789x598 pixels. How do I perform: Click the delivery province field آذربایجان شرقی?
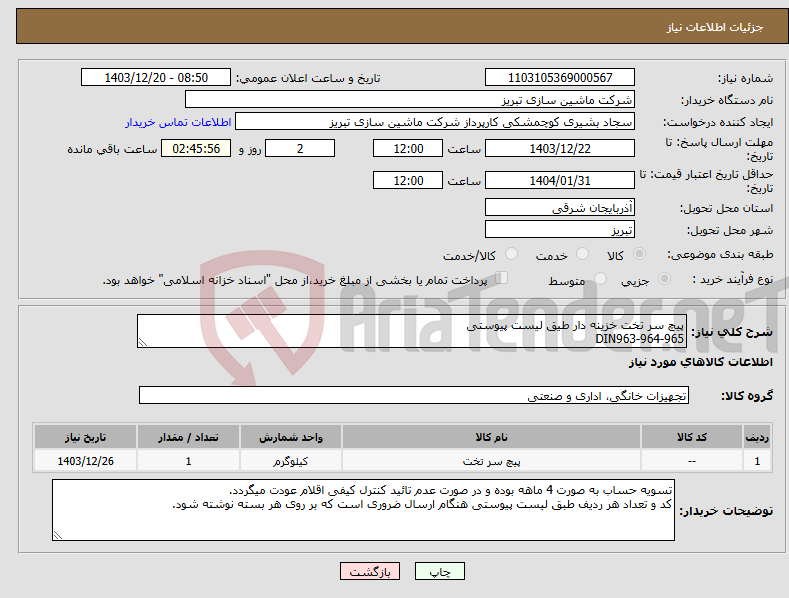[x=560, y=207]
